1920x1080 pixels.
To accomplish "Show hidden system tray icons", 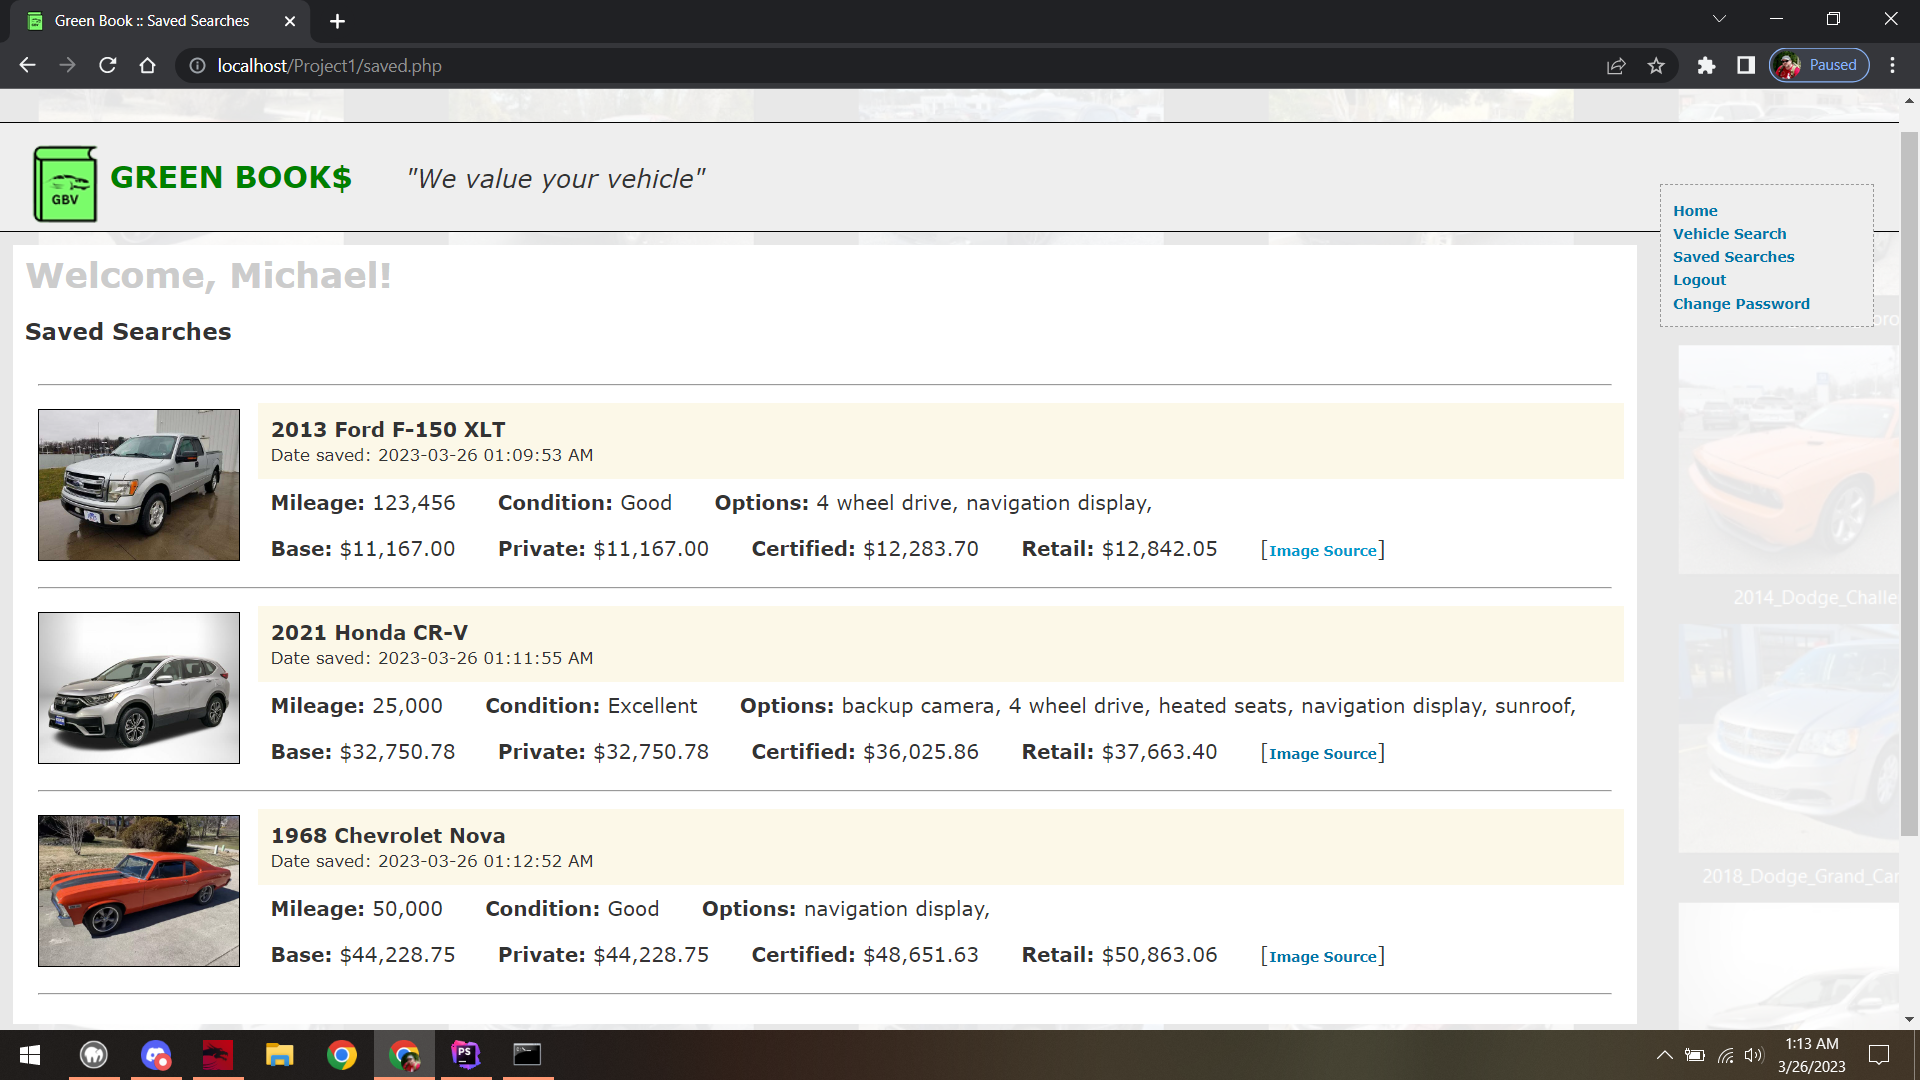I will coord(1664,1055).
